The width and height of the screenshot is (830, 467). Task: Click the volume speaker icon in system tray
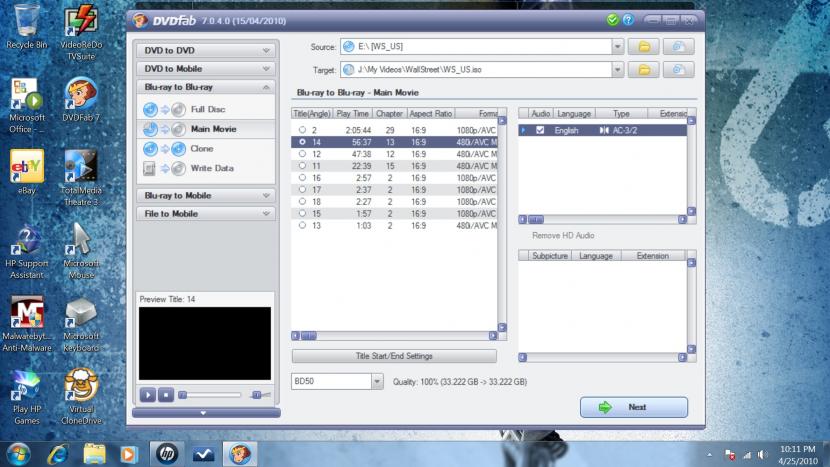(x=762, y=455)
